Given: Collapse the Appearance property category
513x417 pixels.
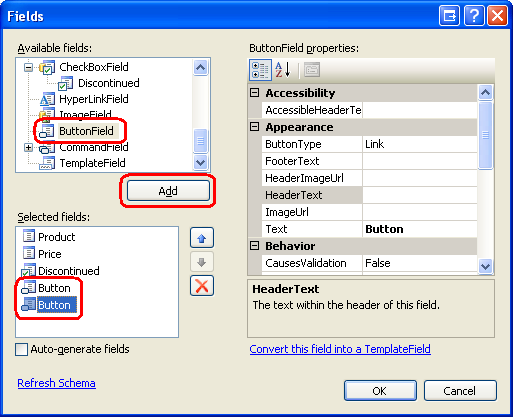Looking at the screenshot, I should [255, 127].
